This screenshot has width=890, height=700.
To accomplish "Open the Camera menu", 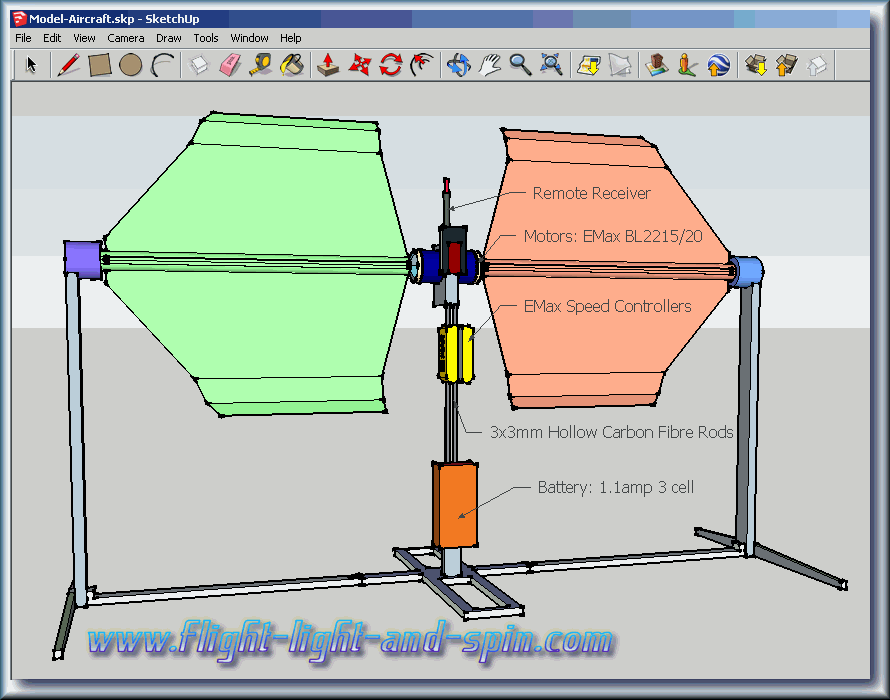I will pyautogui.click(x=125, y=38).
